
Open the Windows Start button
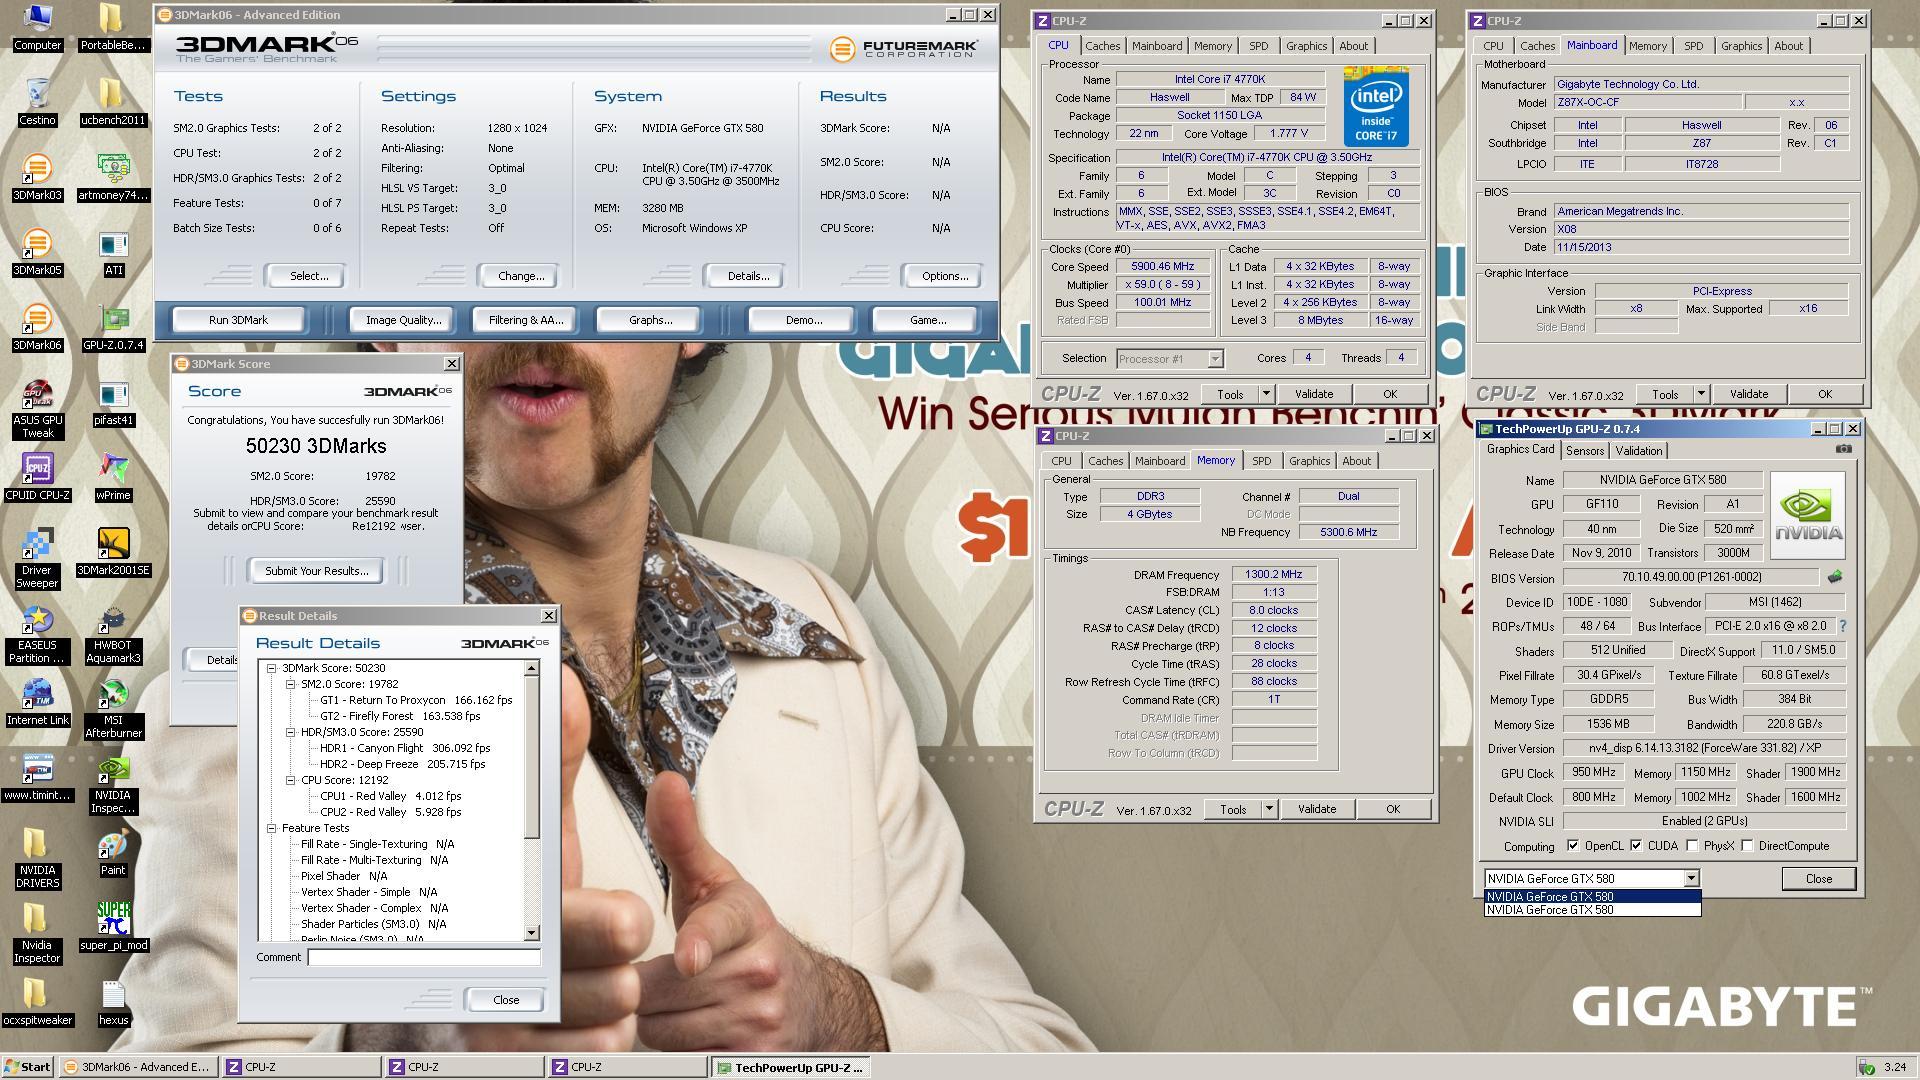tap(28, 1067)
